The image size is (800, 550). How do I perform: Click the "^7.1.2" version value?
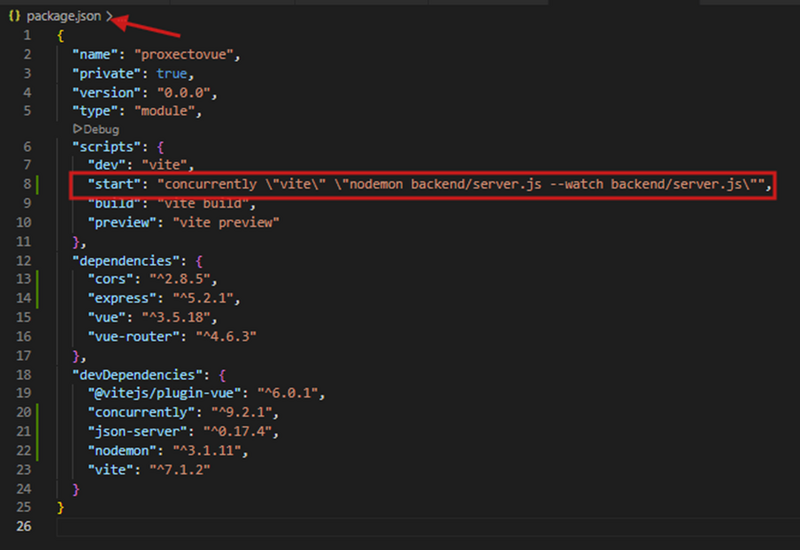pyautogui.click(x=180, y=470)
